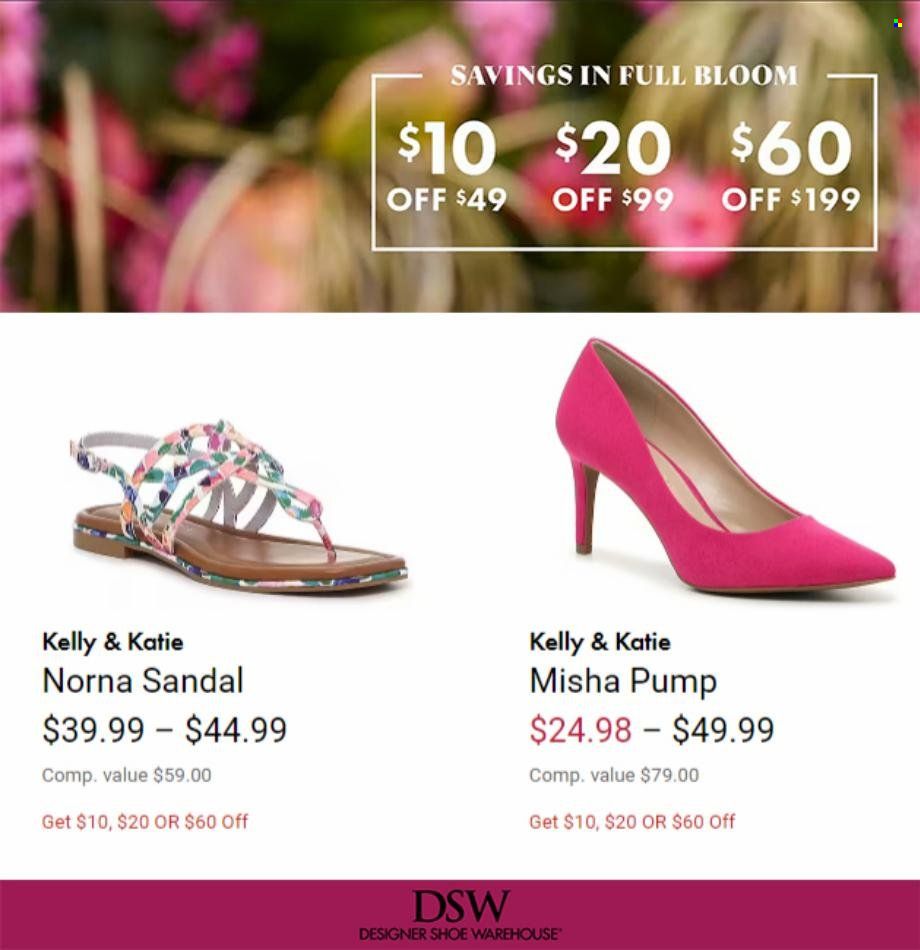Click Kelly & Katie brand above Misha Pump
Image resolution: width=920 pixels, height=950 pixels.
tap(600, 642)
